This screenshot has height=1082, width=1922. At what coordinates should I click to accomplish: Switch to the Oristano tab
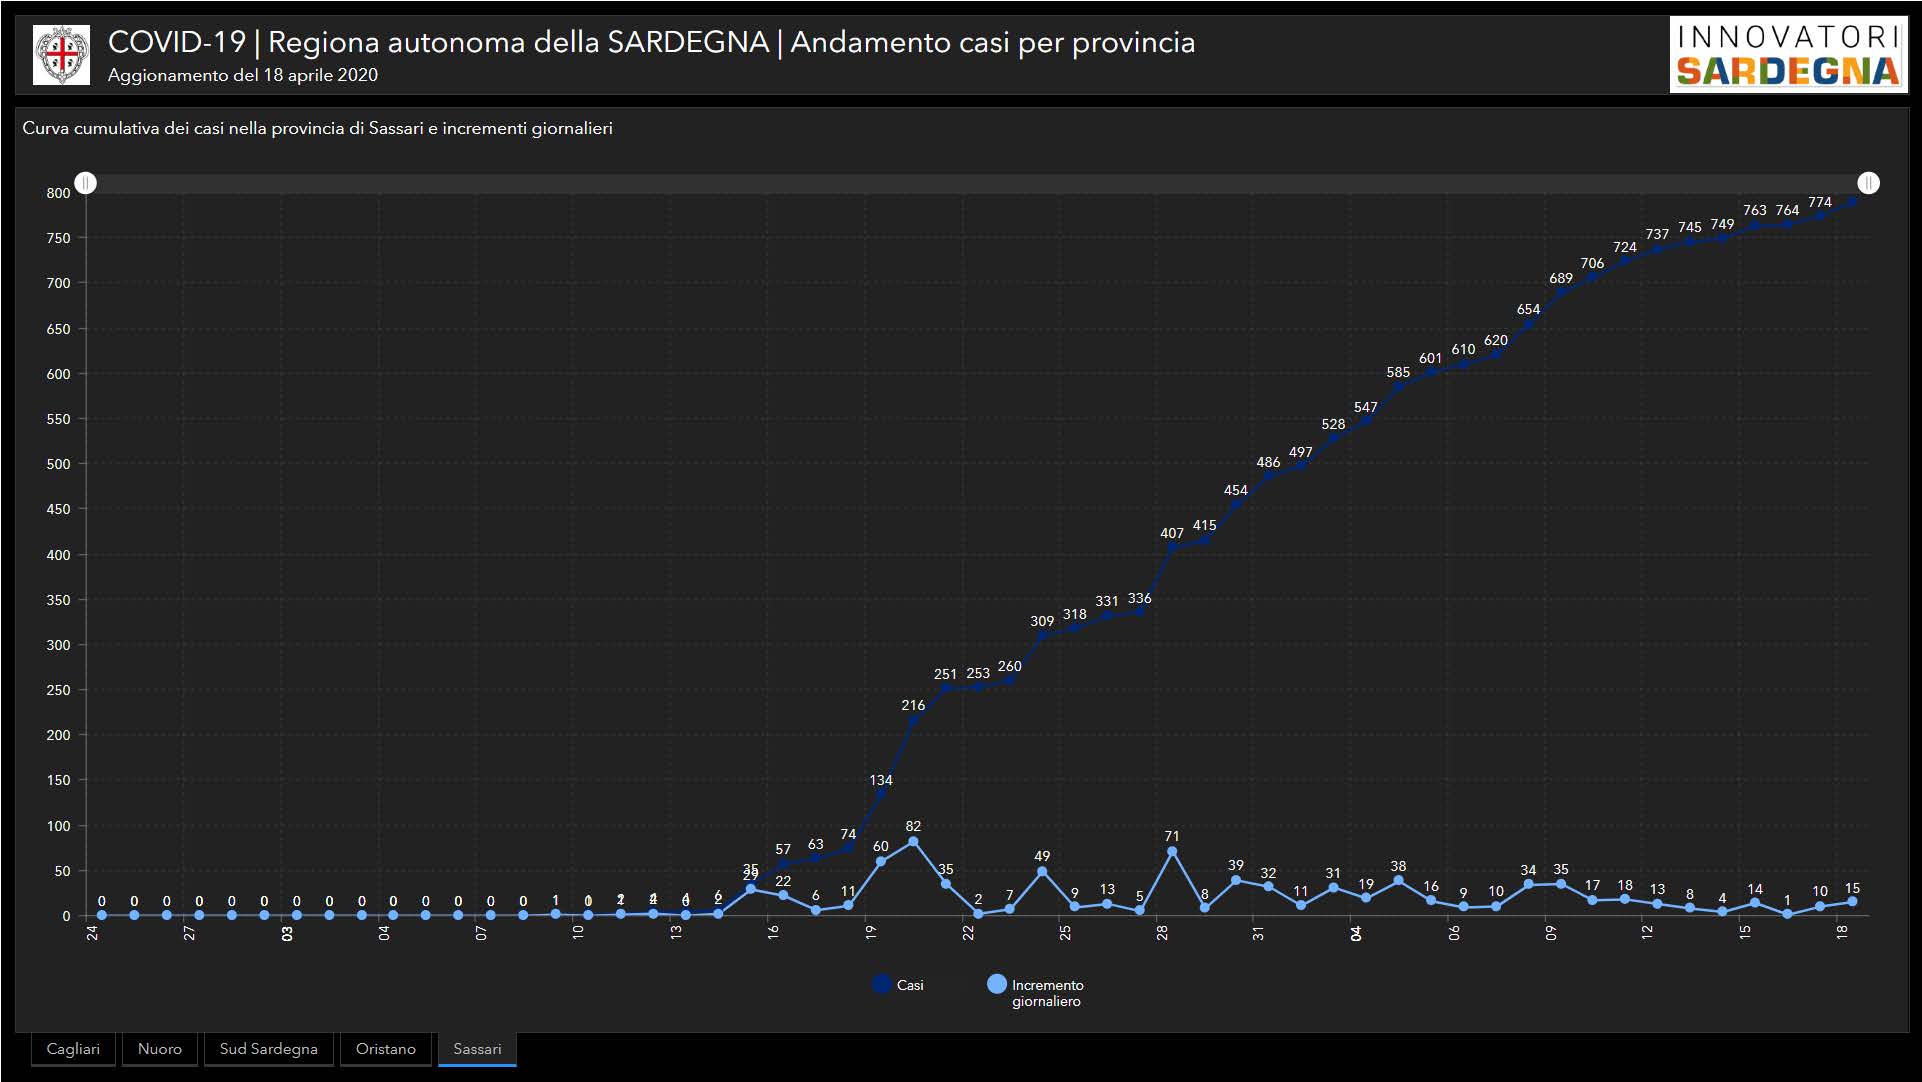tap(385, 1049)
